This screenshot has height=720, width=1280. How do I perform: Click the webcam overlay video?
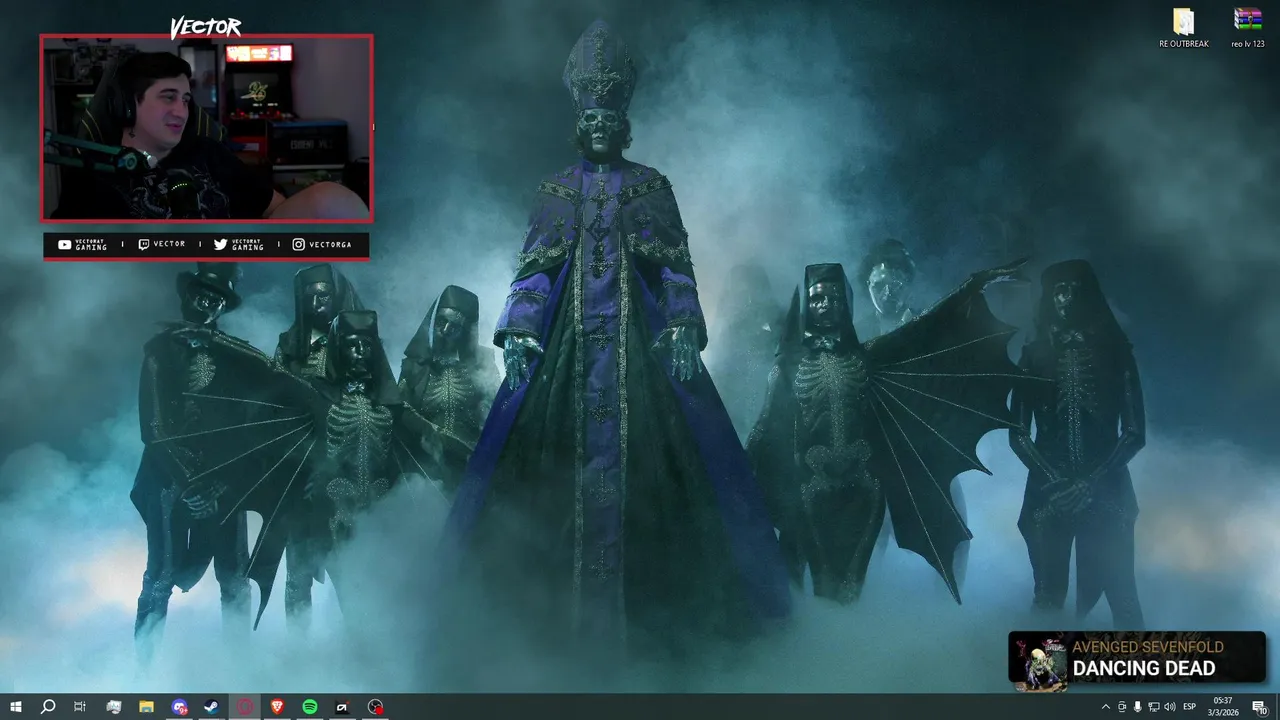(207, 128)
